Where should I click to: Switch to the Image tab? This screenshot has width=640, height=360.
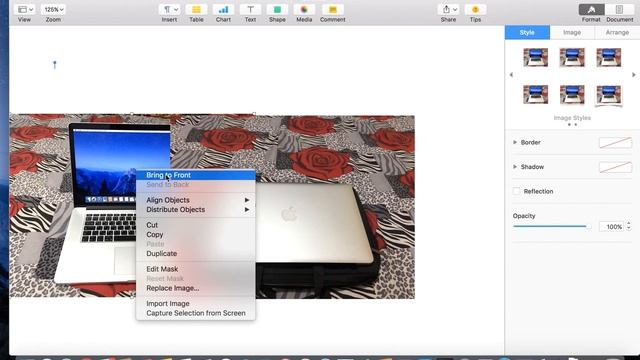[572, 32]
